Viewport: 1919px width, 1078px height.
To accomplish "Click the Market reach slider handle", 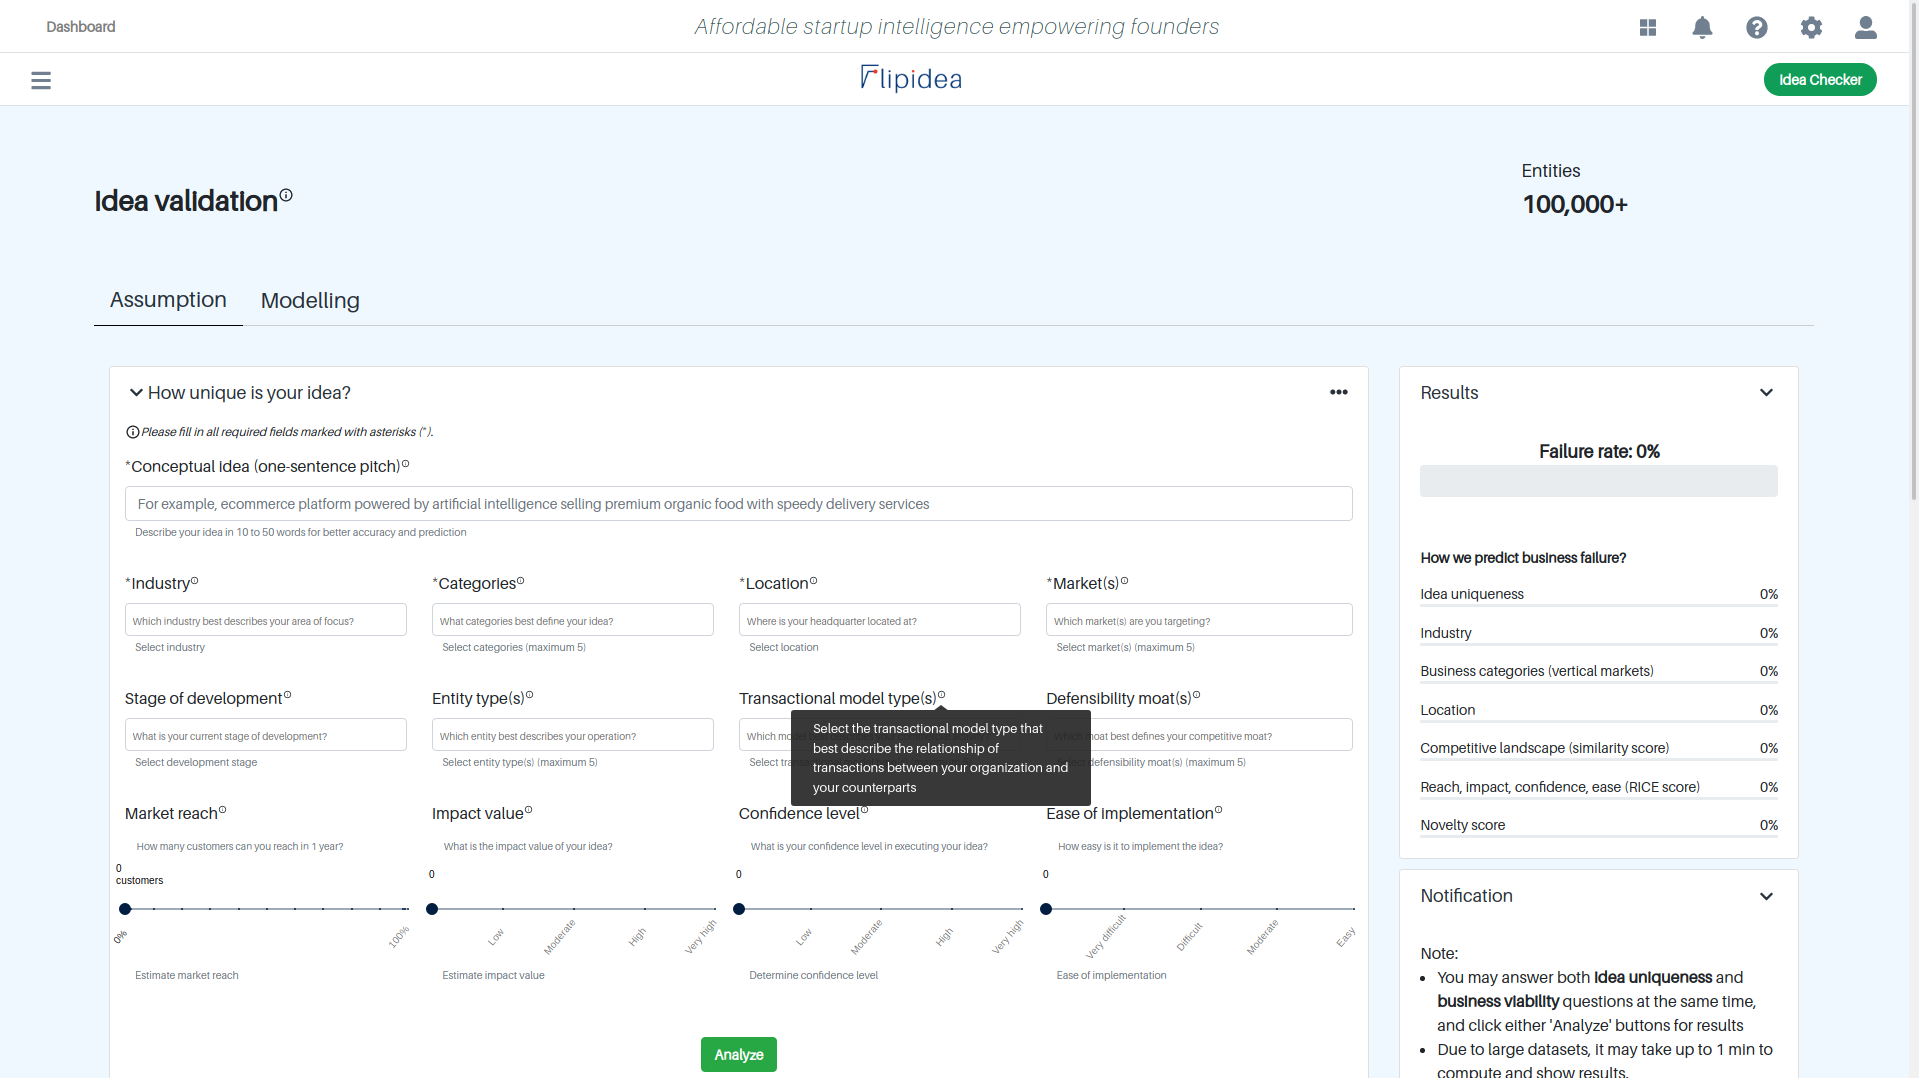I will click(x=125, y=909).
